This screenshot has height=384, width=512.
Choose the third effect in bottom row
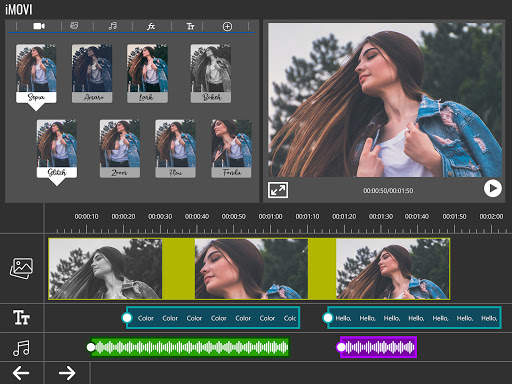pos(175,149)
